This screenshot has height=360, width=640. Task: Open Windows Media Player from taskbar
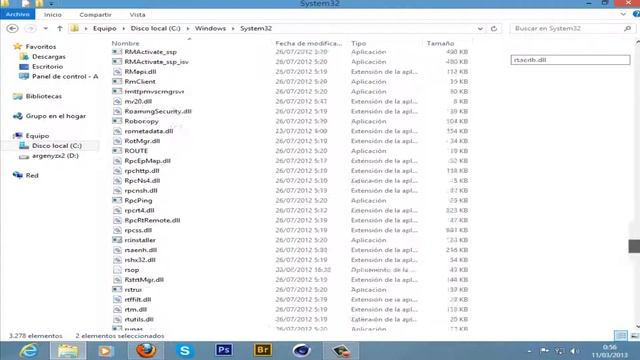pyautogui.click(x=106, y=351)
